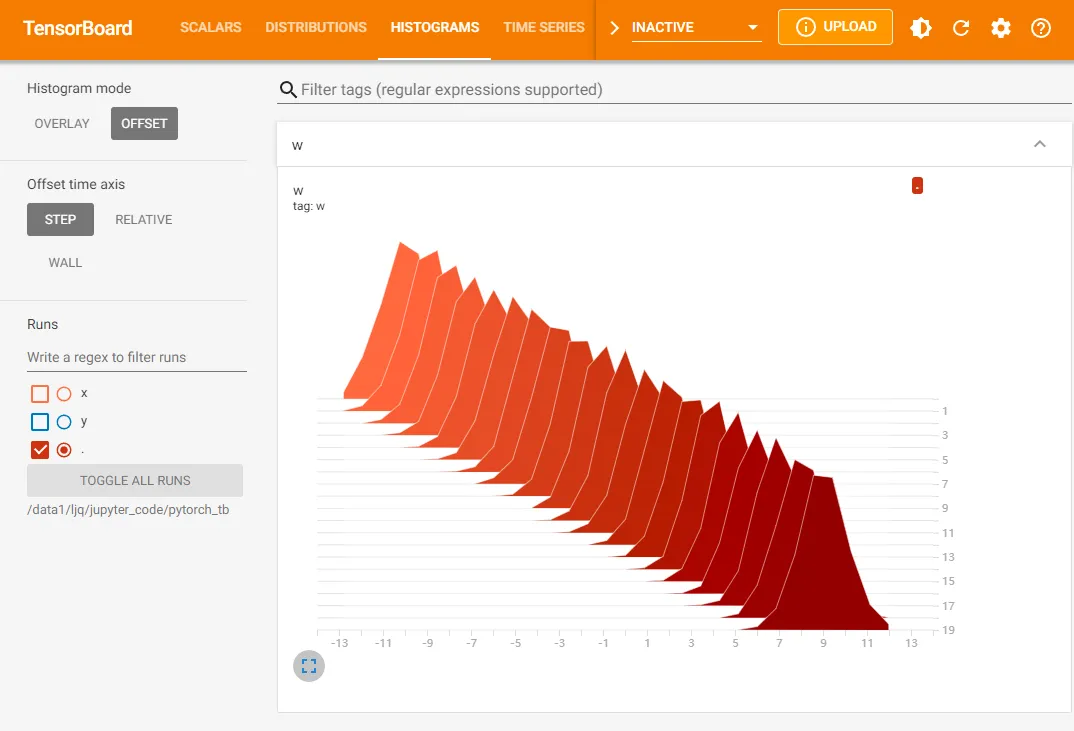This screenshot has width=1074, height=731.
Task: Open the settings gear icon
Action: pyautogui.click(x=1001, y=27)
